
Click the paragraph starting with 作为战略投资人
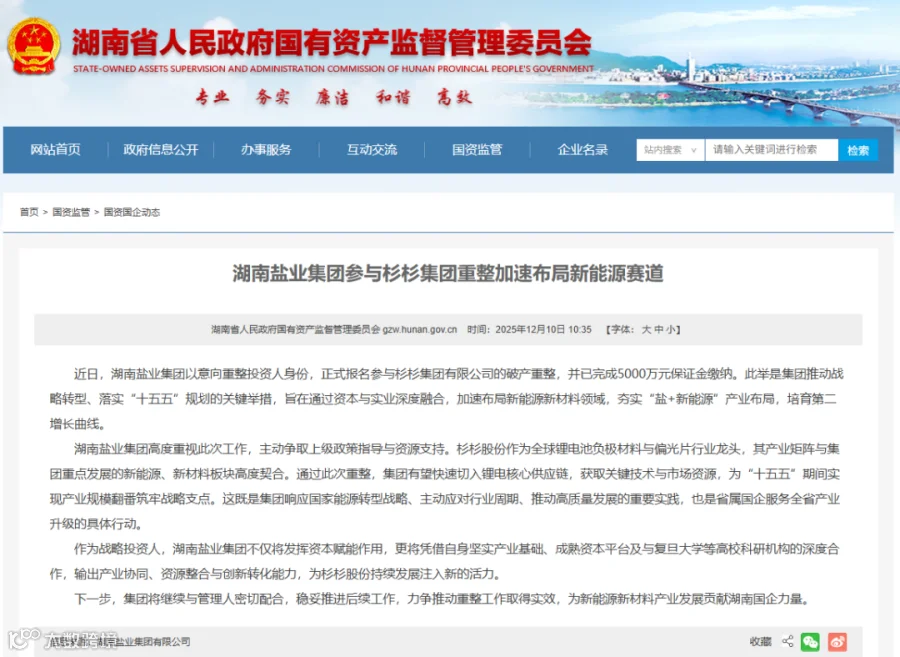tap(445, 561)
